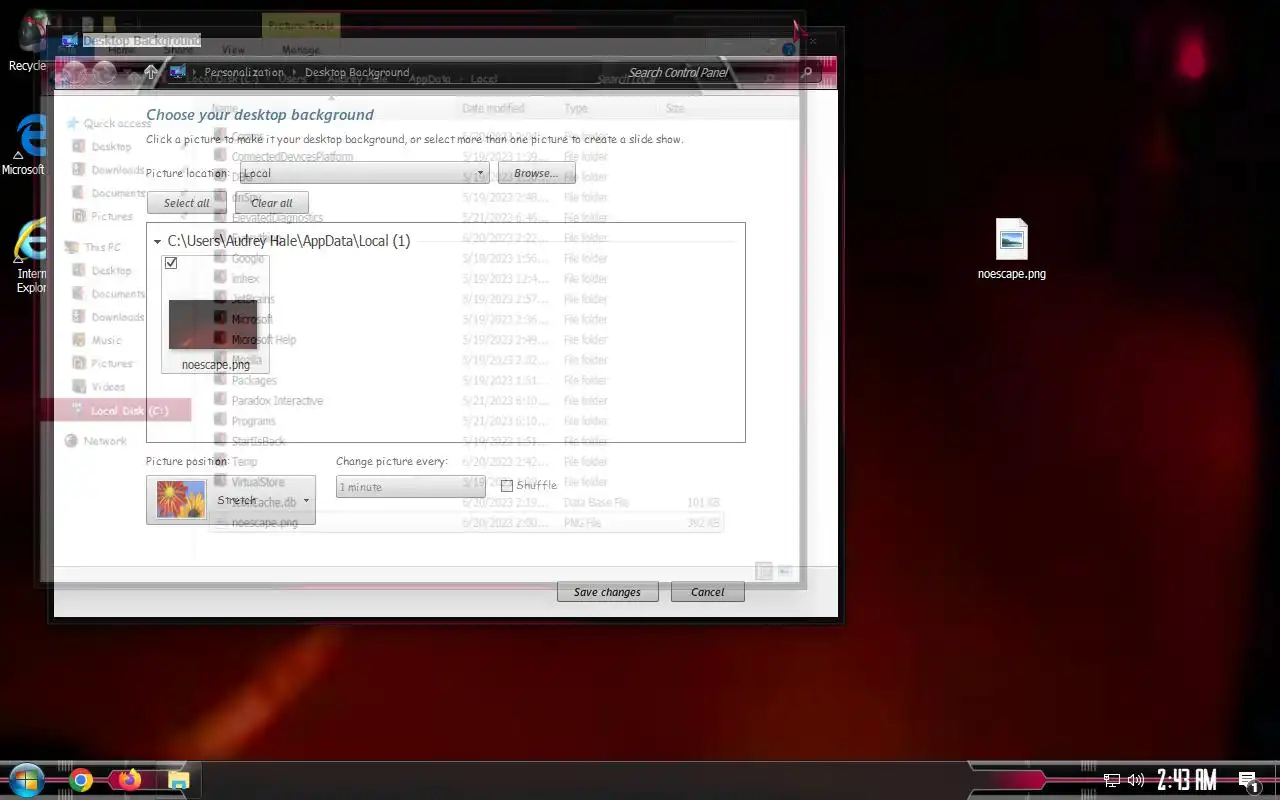Click the Select all button
The width and height of the screenshot is (1280, 800).
(187, 203)
